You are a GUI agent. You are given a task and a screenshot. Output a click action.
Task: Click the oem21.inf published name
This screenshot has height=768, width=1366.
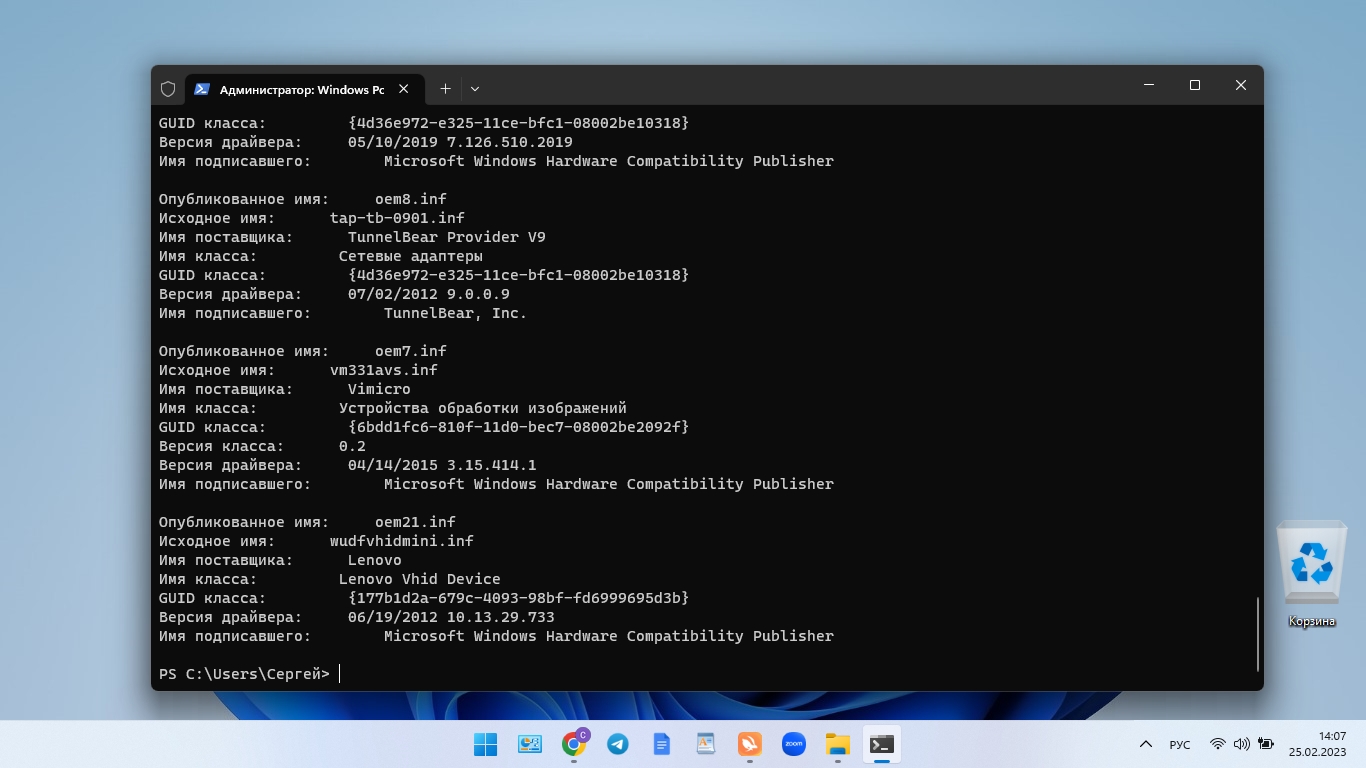415,522
